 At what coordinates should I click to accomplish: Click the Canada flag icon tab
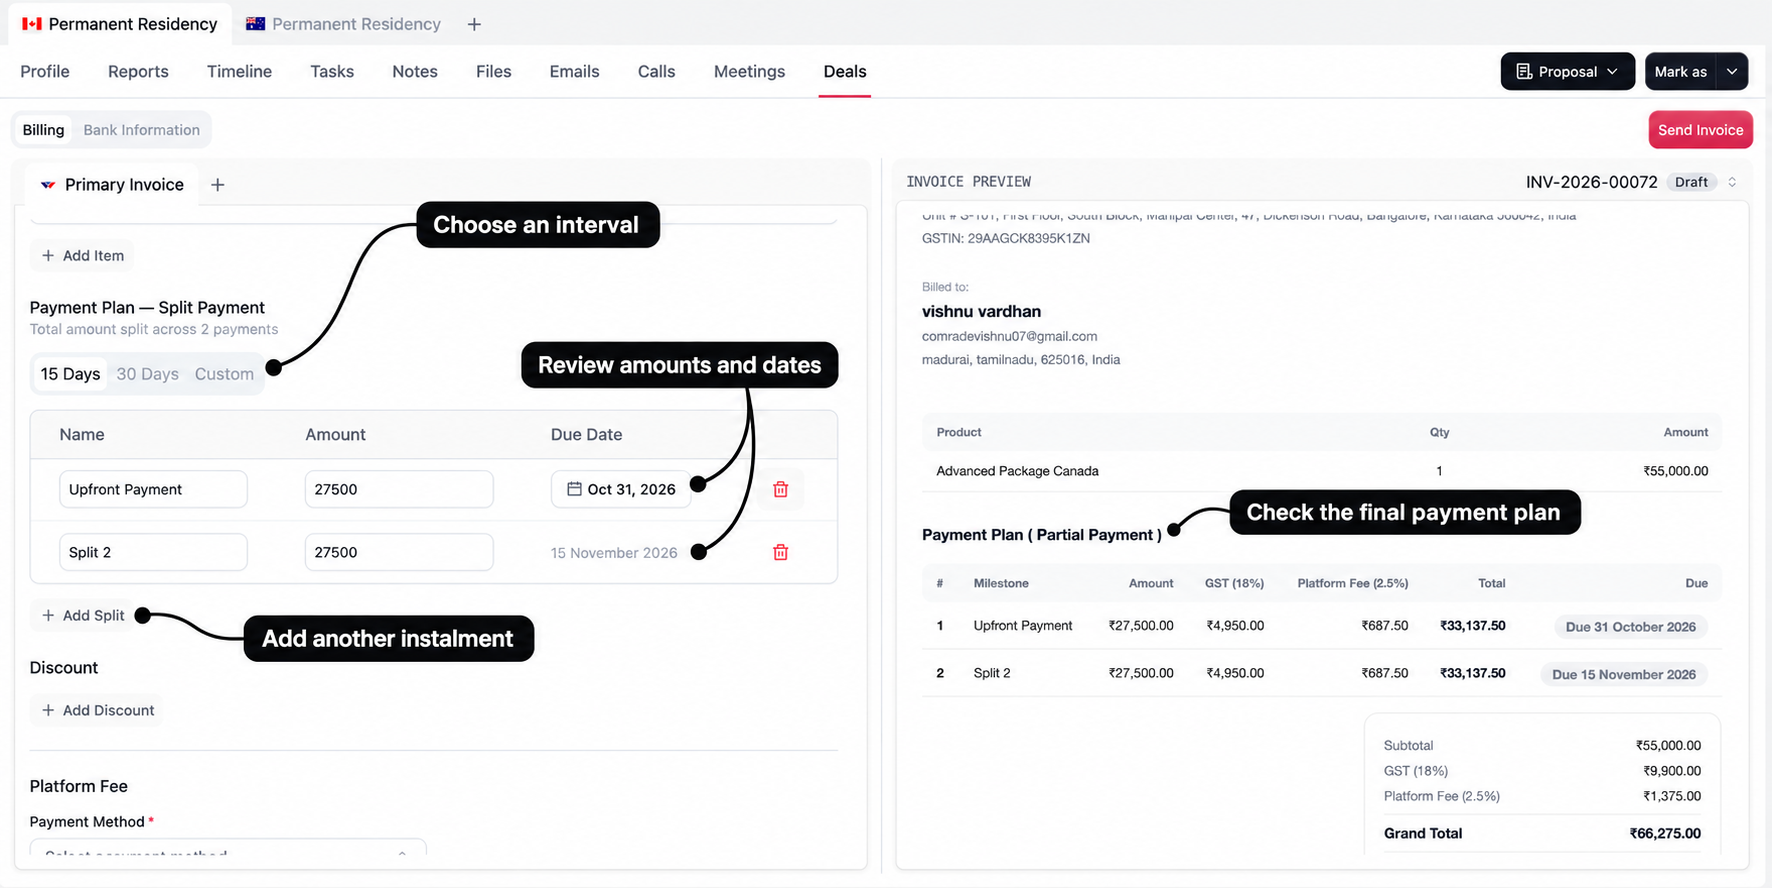click(120, 24)
